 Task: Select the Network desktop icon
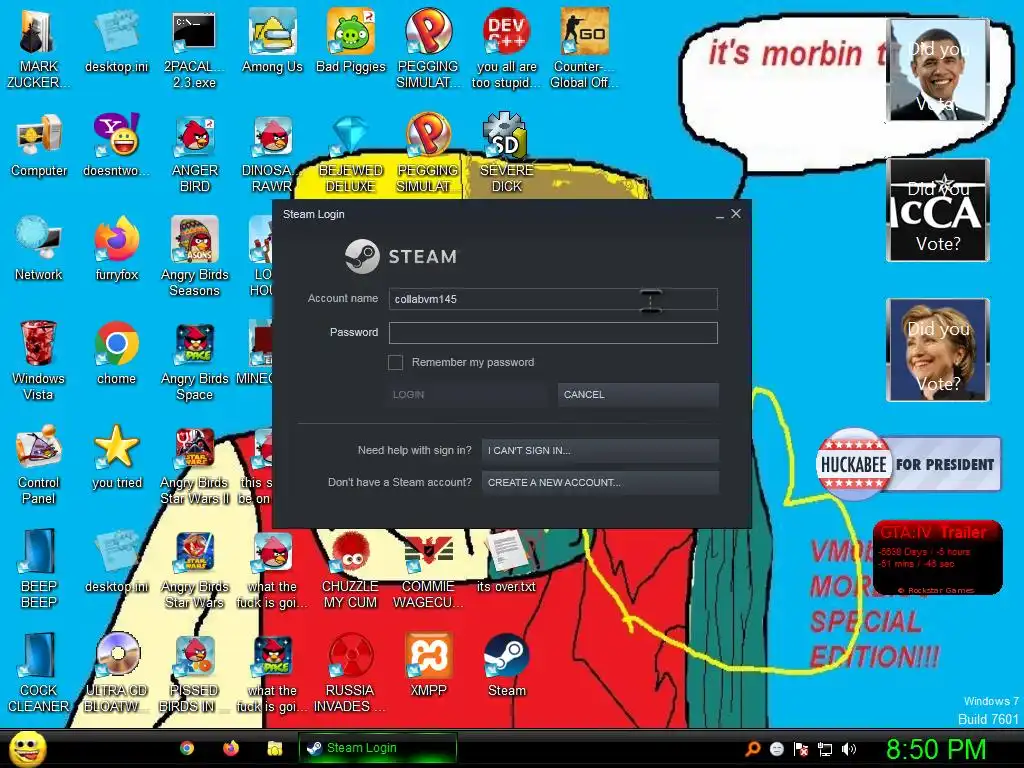(39, 249)
